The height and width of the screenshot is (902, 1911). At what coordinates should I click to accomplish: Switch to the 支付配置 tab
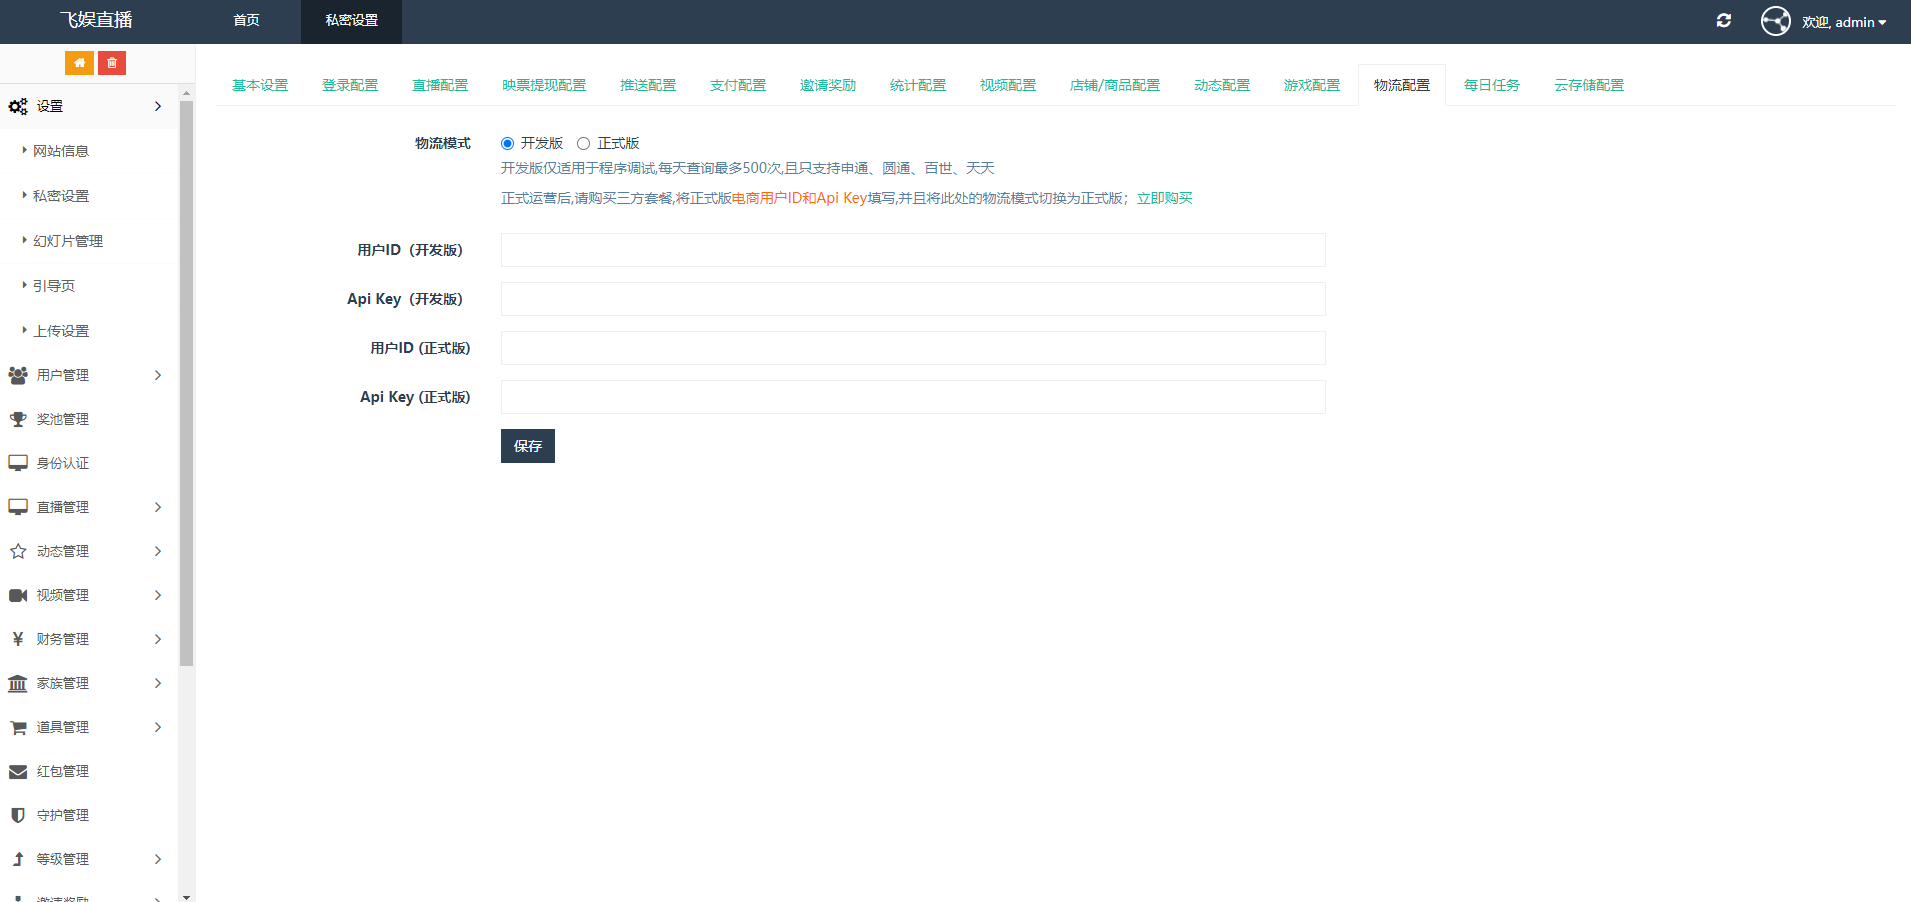(737, 85)
